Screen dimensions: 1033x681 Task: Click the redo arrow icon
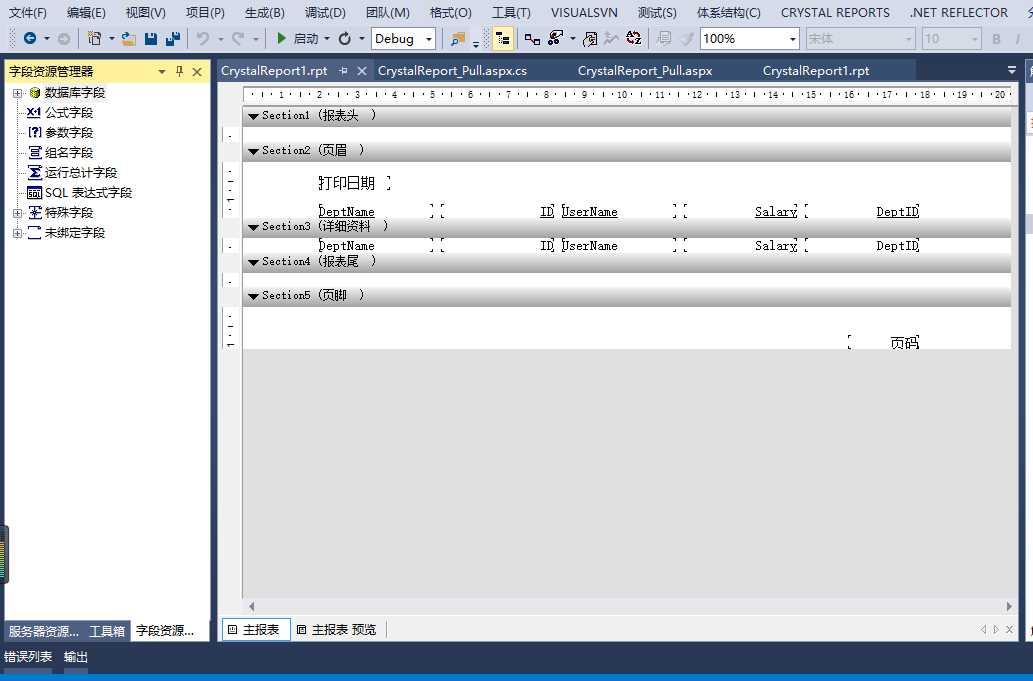pos(238,39)
